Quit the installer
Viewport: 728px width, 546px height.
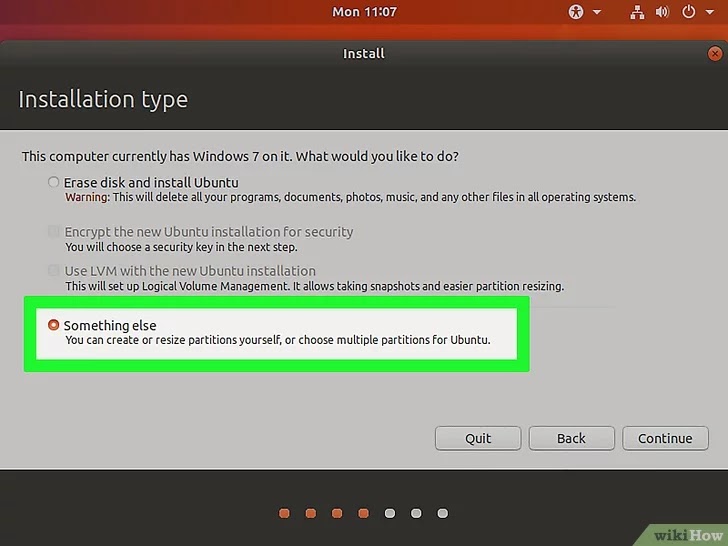pos(478,438)
